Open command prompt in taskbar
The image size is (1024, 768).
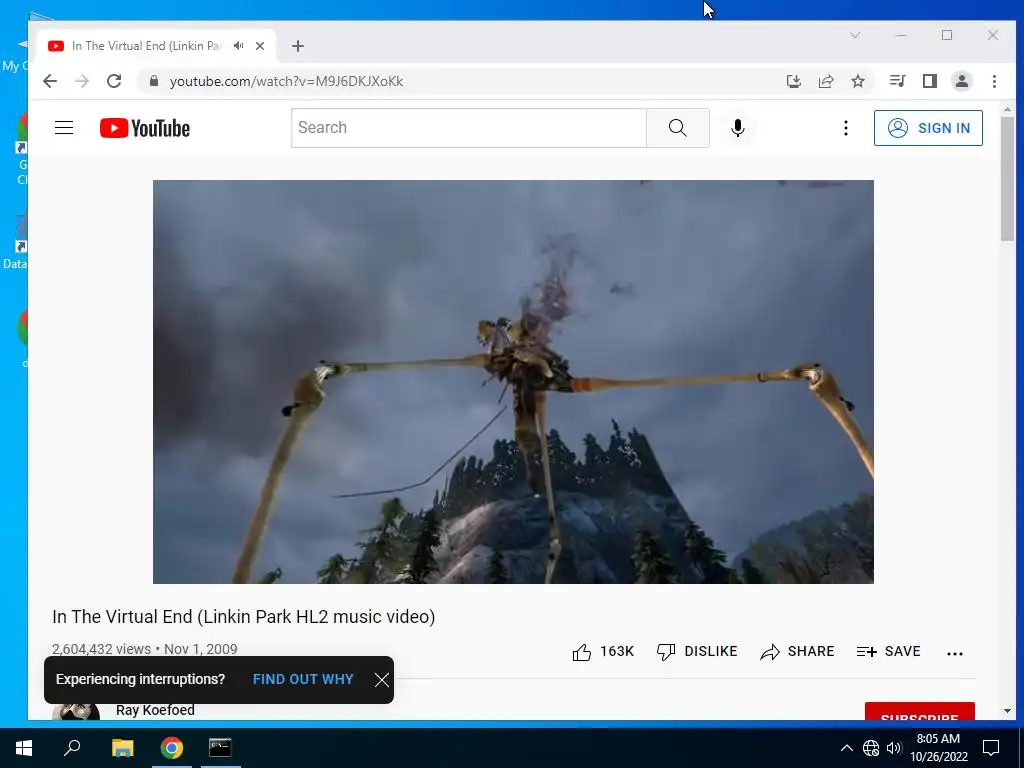[x=220, y=748]
